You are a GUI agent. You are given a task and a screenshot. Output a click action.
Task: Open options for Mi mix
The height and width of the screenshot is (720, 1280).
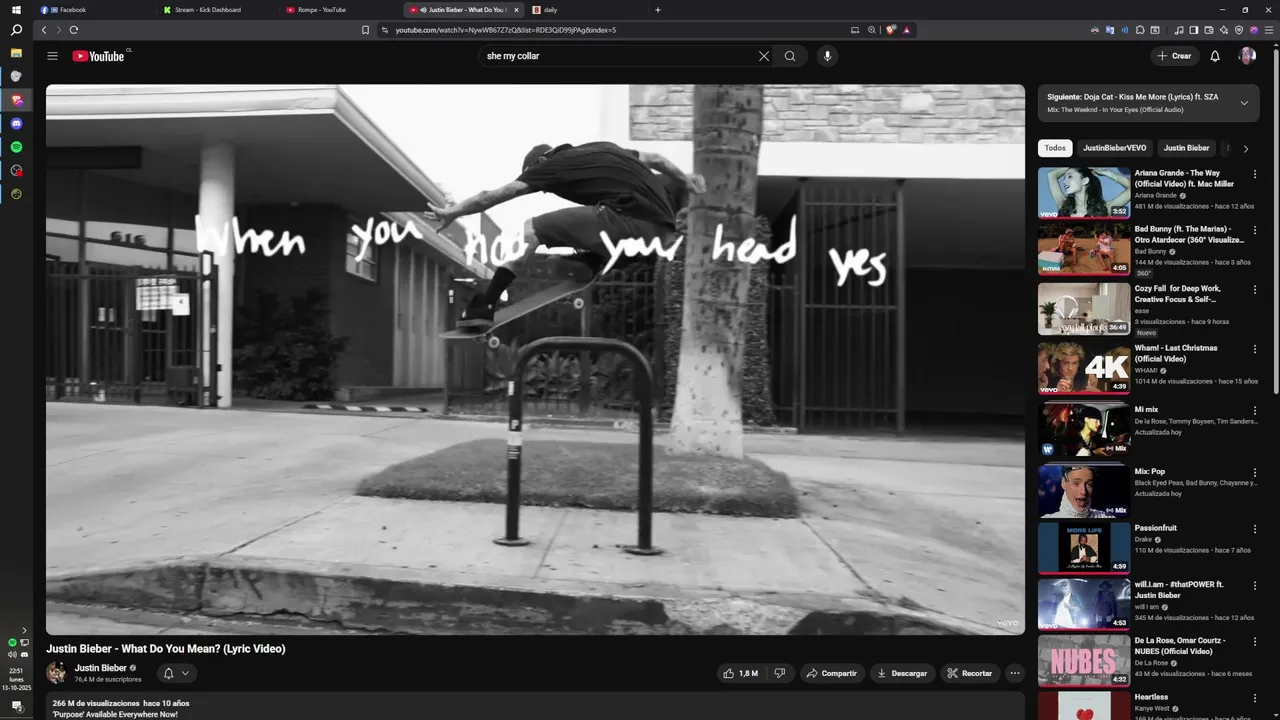[1255, 411]
